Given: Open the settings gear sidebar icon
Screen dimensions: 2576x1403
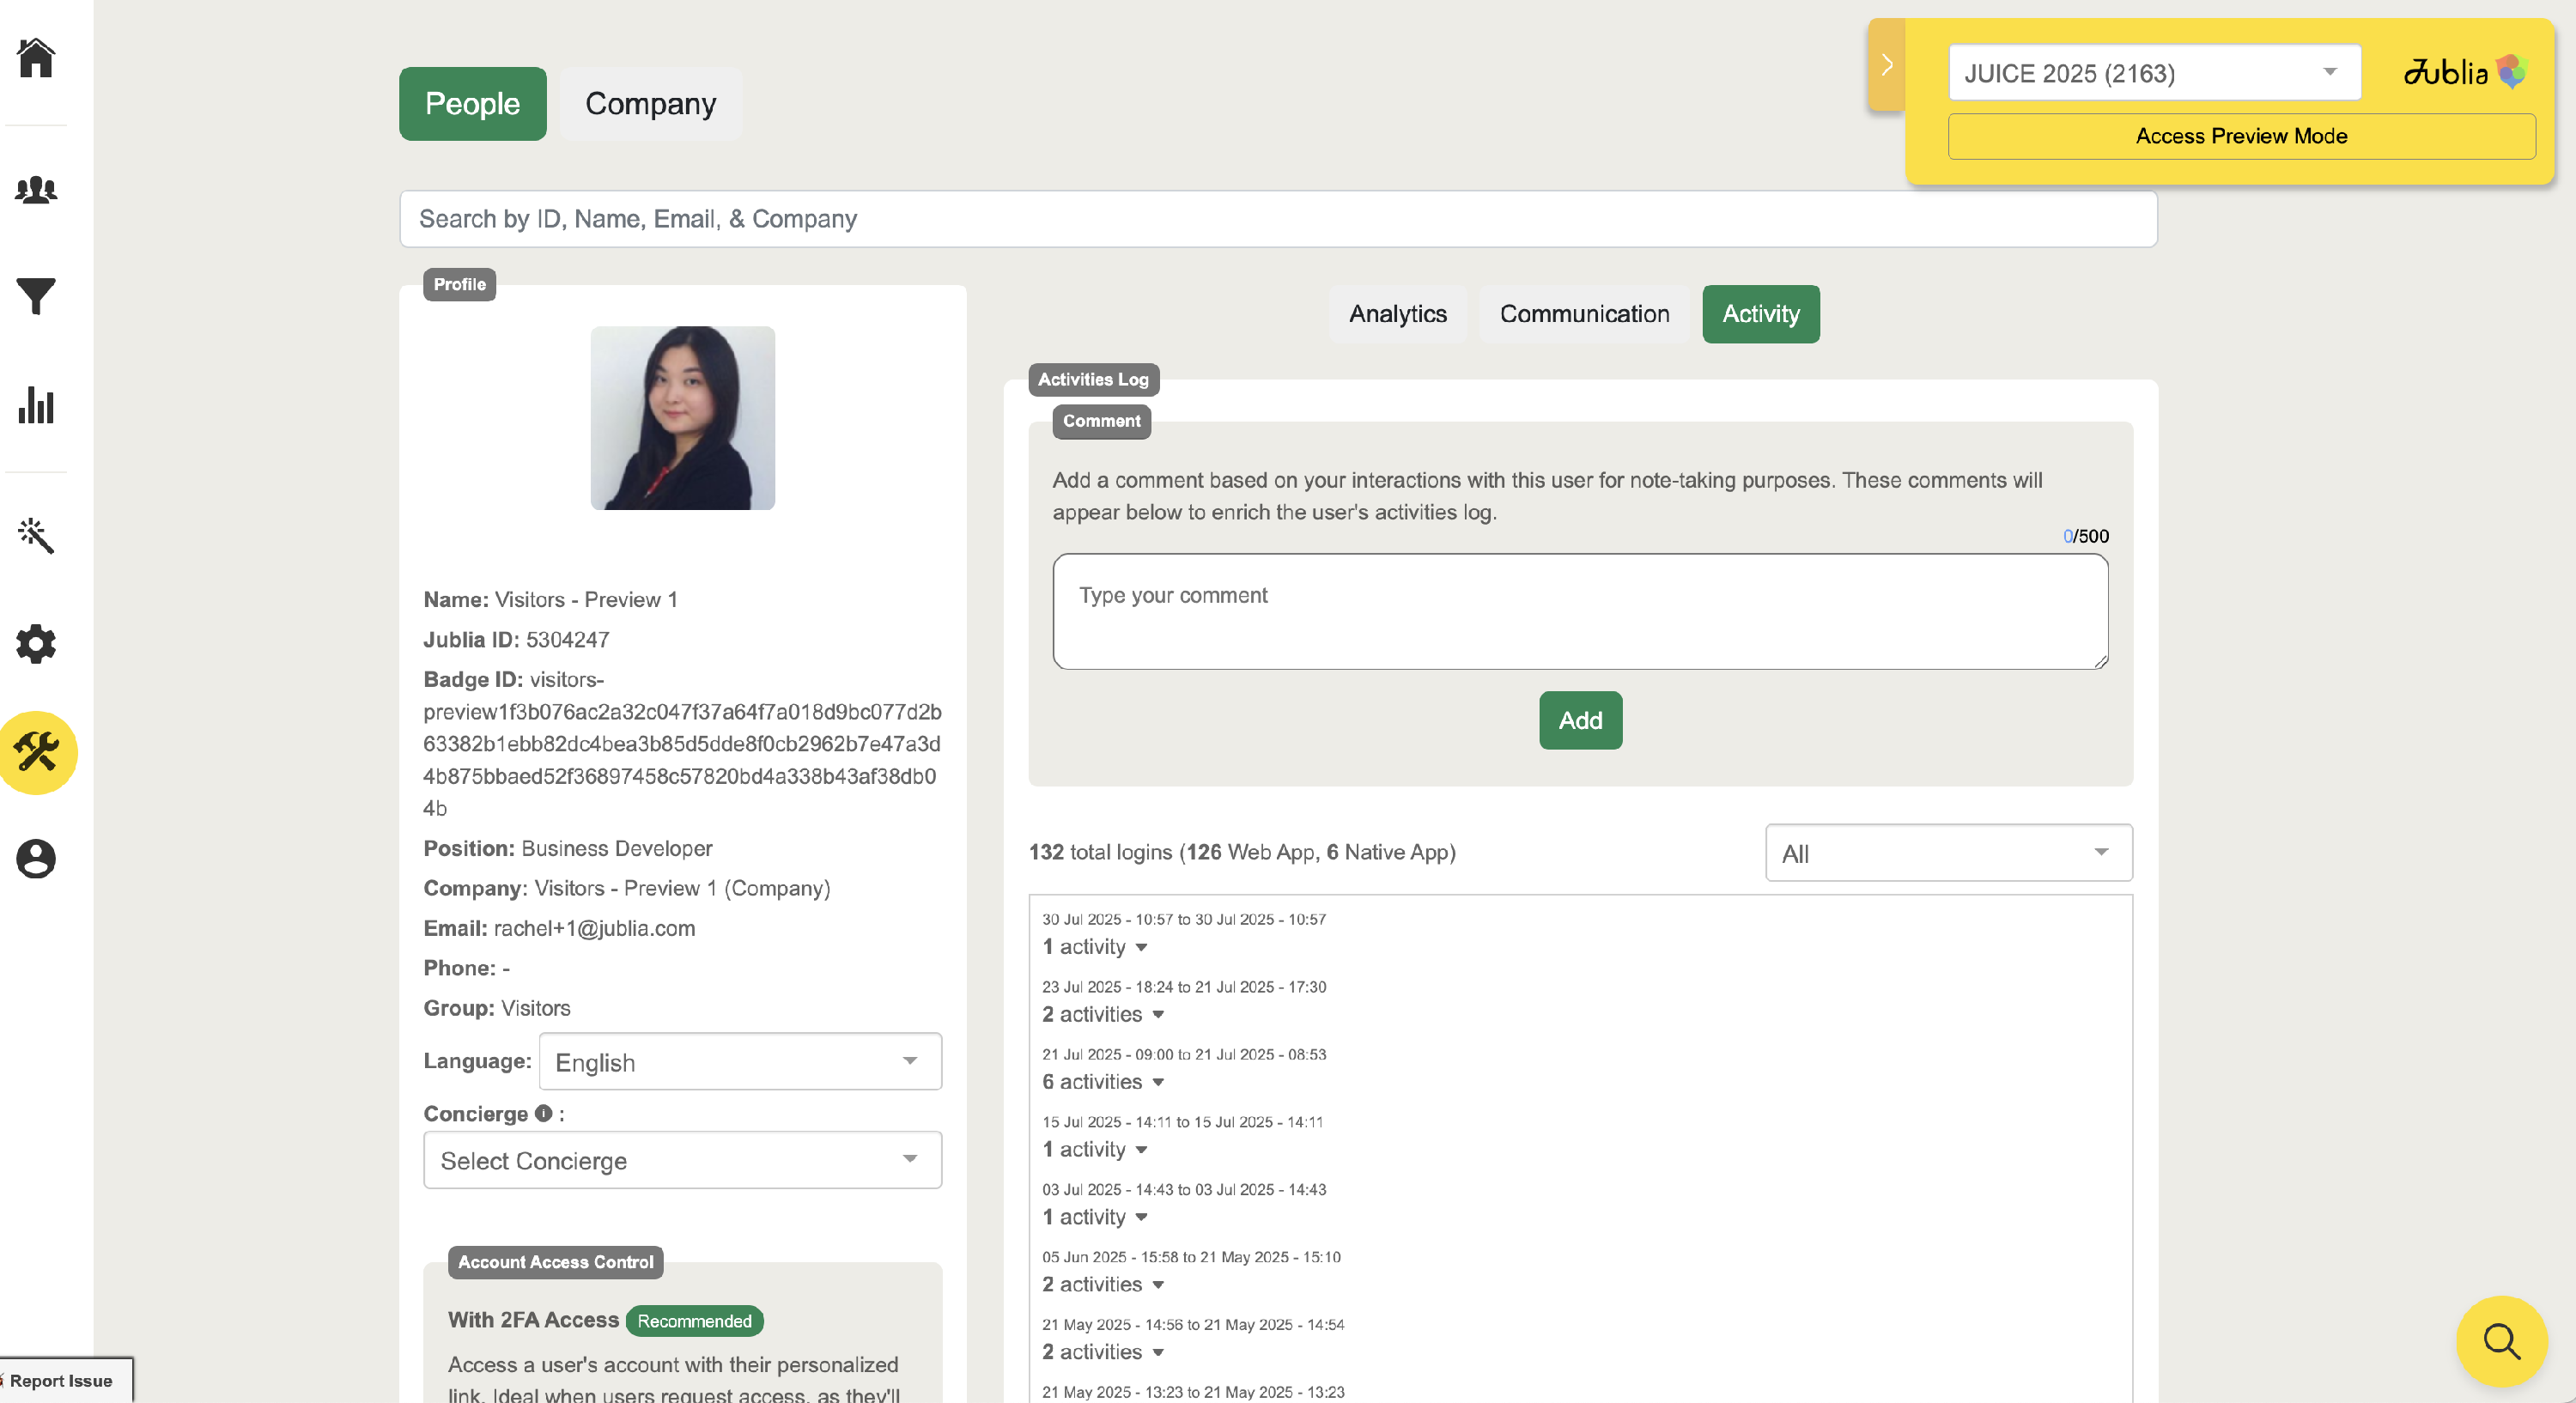Looking at the screenshot, I should [36, 644].
